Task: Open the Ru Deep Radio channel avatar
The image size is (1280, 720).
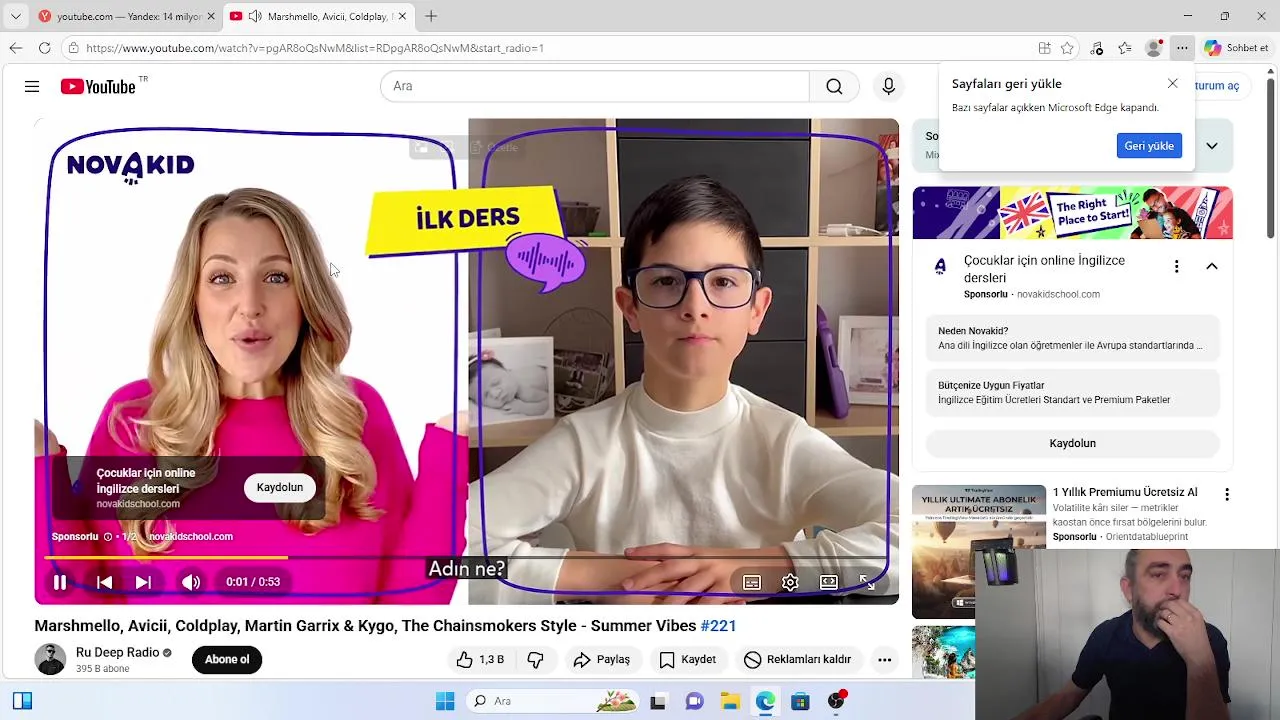Action: [50, 660]
